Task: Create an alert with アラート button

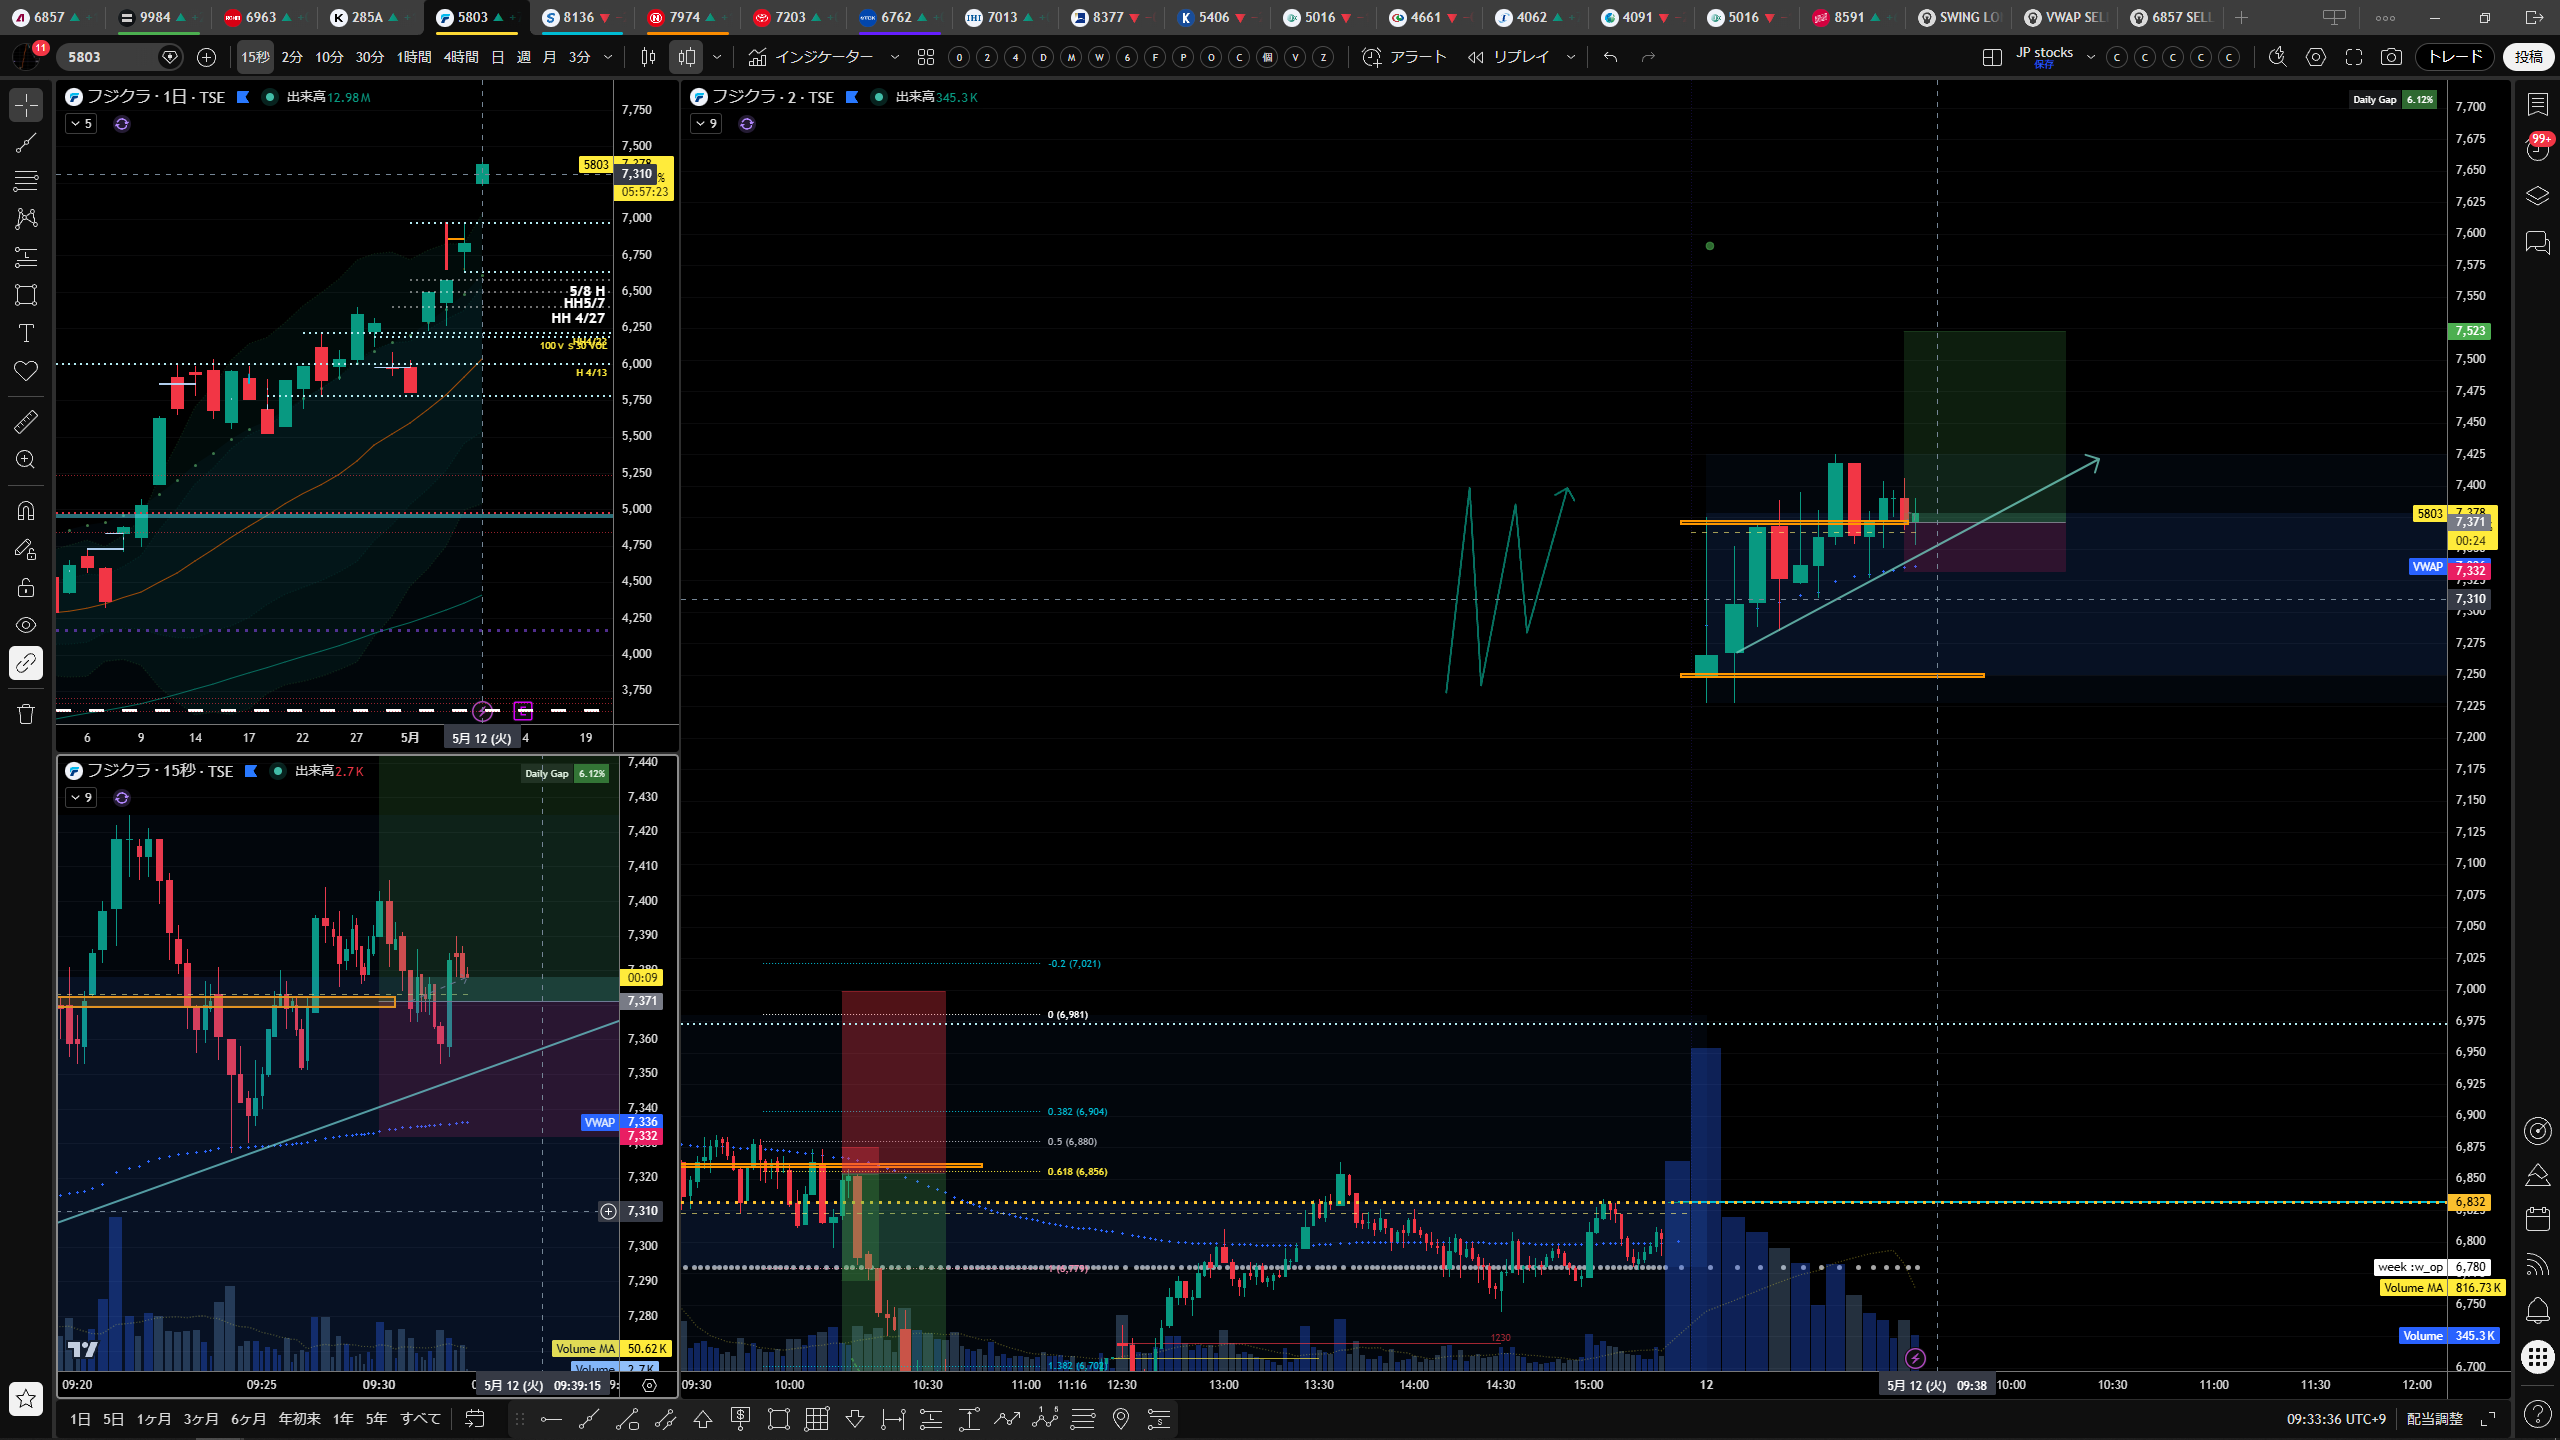Action: pos(1405,57)
